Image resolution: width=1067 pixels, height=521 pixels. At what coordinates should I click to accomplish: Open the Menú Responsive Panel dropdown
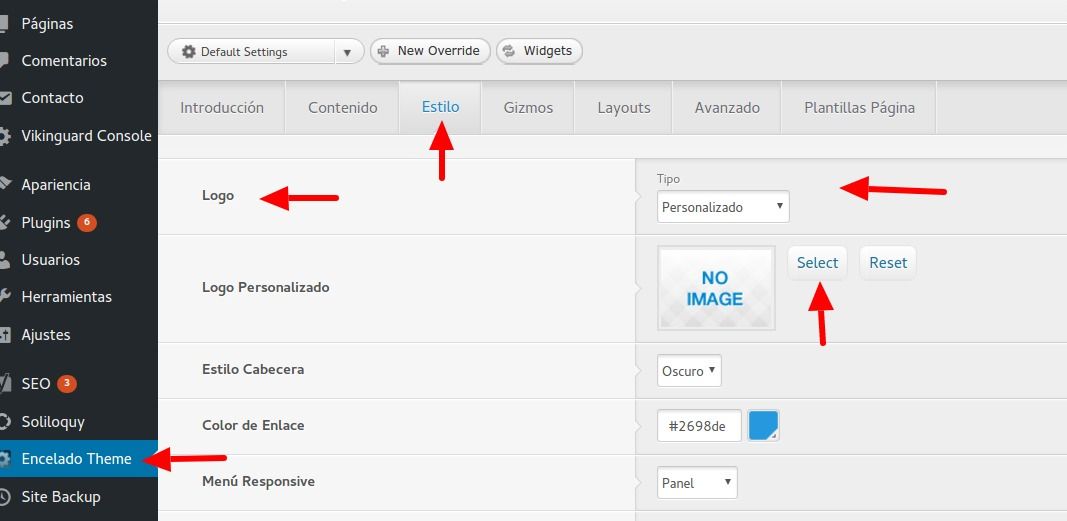[697, 483]
